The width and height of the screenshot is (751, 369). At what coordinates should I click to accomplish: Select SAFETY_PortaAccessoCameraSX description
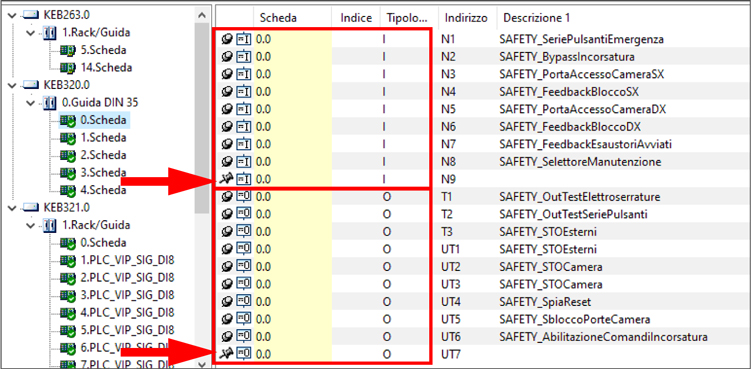[581, 75]
